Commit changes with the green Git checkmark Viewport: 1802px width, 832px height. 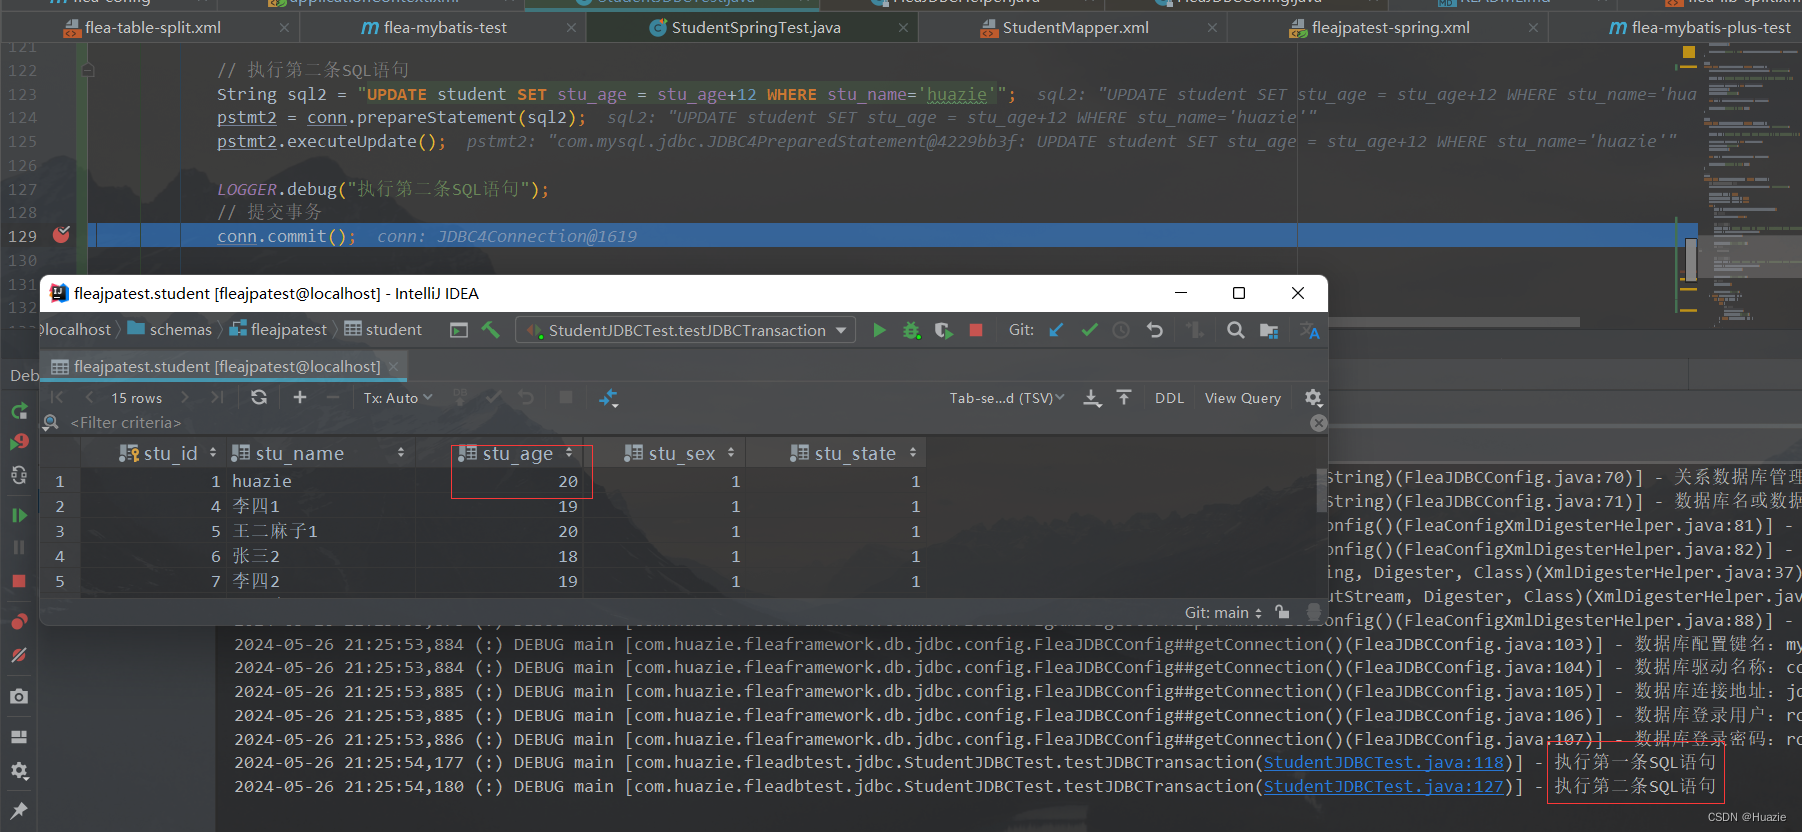tap(1089, 330)
